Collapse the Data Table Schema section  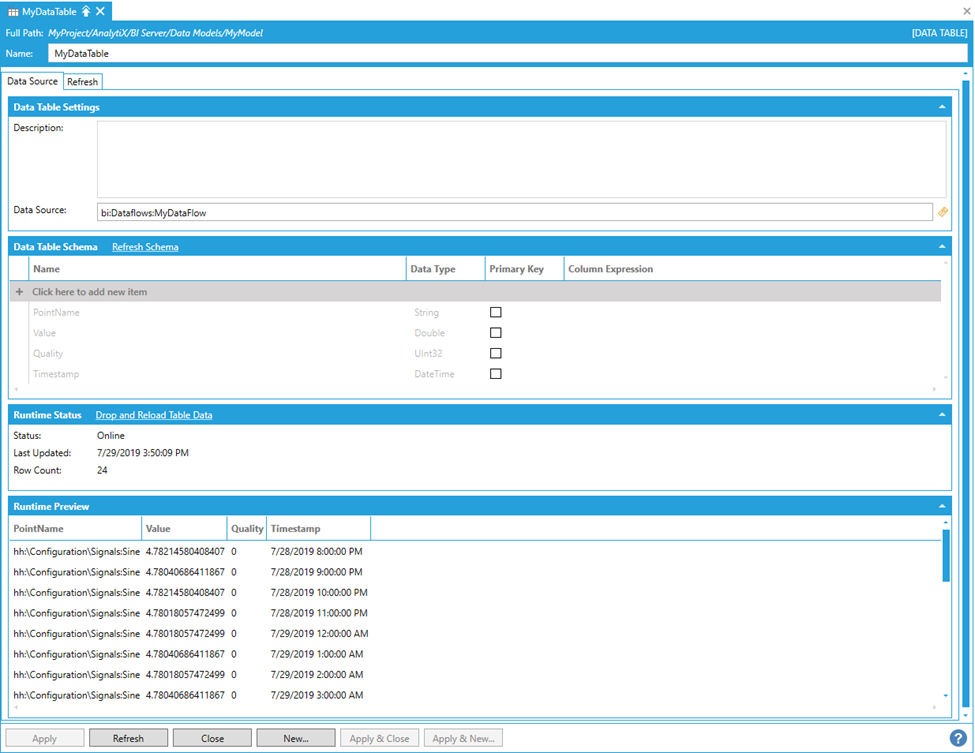tap(941, 247)
